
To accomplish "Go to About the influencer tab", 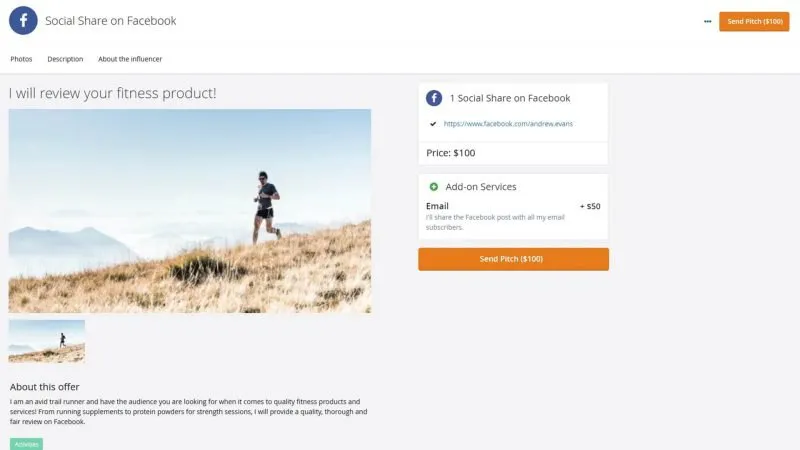I will 130,59.
